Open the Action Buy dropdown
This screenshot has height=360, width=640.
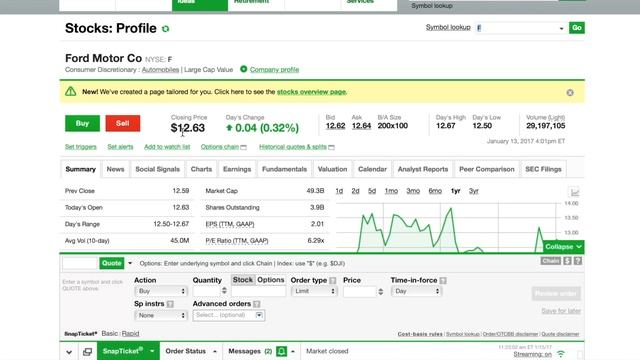[160, 291]
